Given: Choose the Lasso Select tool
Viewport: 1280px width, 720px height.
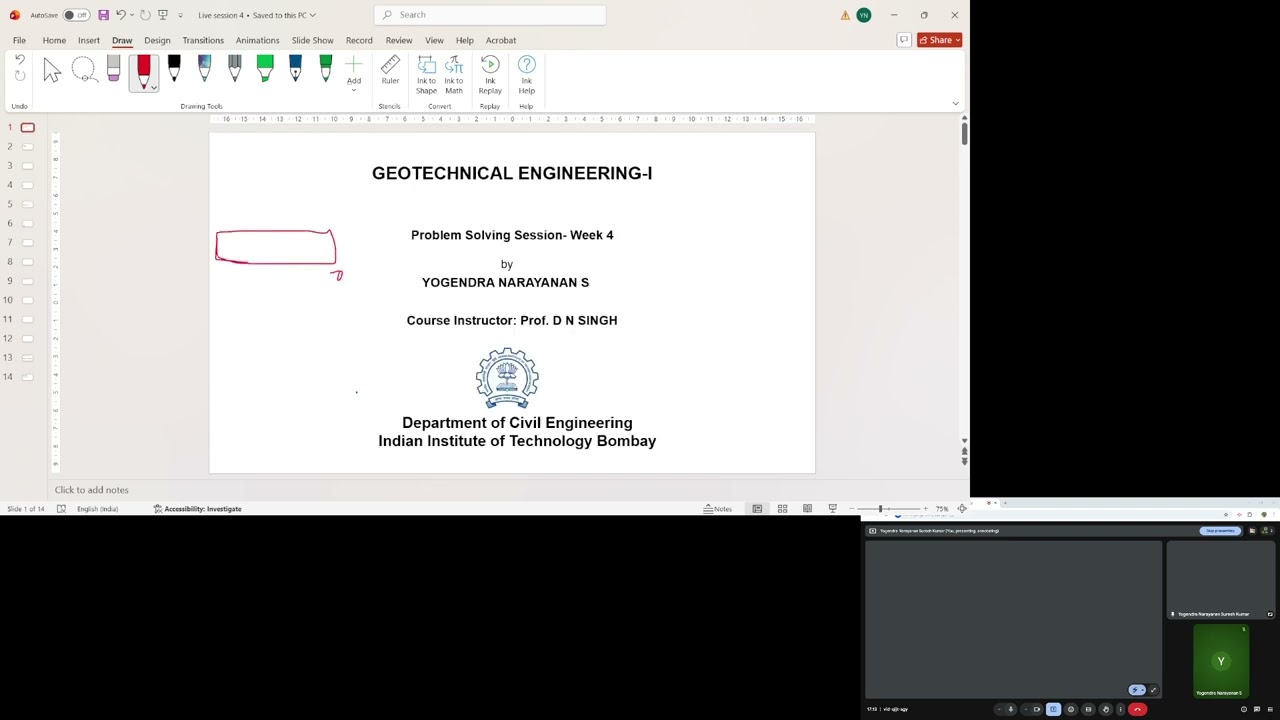Looking at the screenshot, I should coord(83,69).
